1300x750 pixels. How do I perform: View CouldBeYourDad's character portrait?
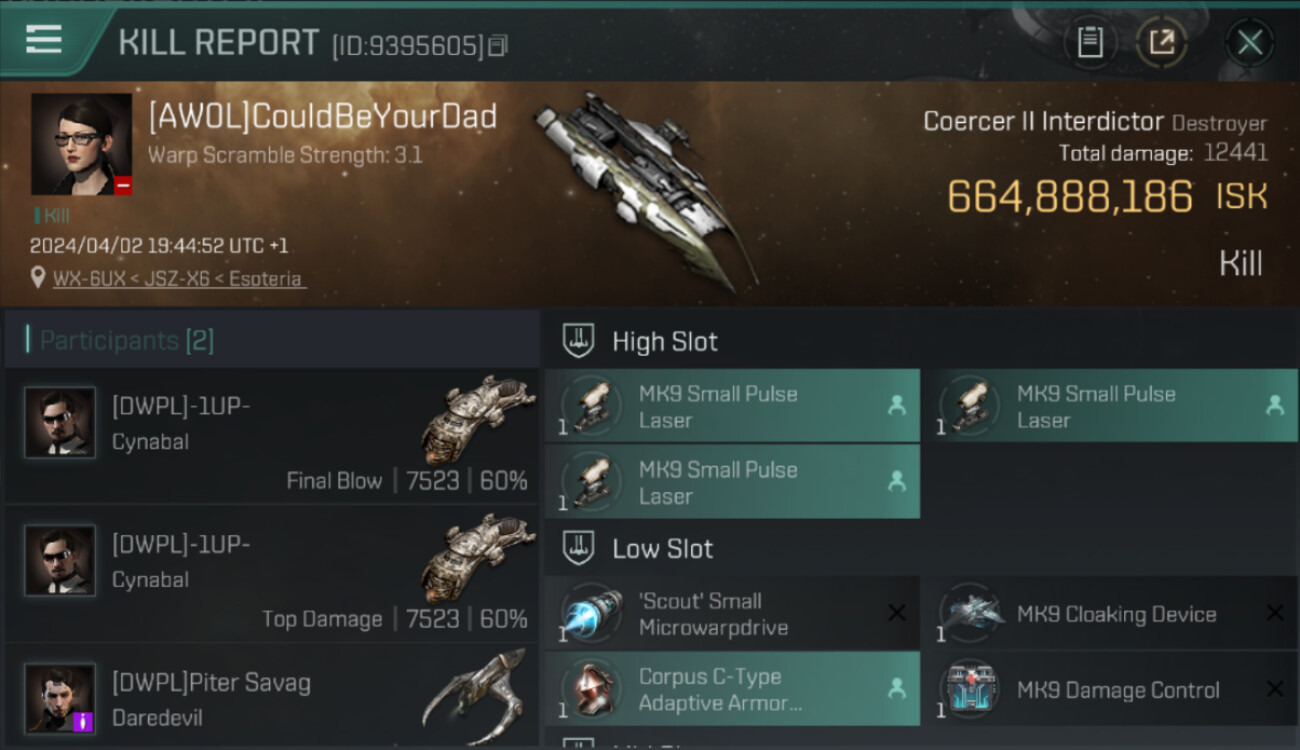81,144
